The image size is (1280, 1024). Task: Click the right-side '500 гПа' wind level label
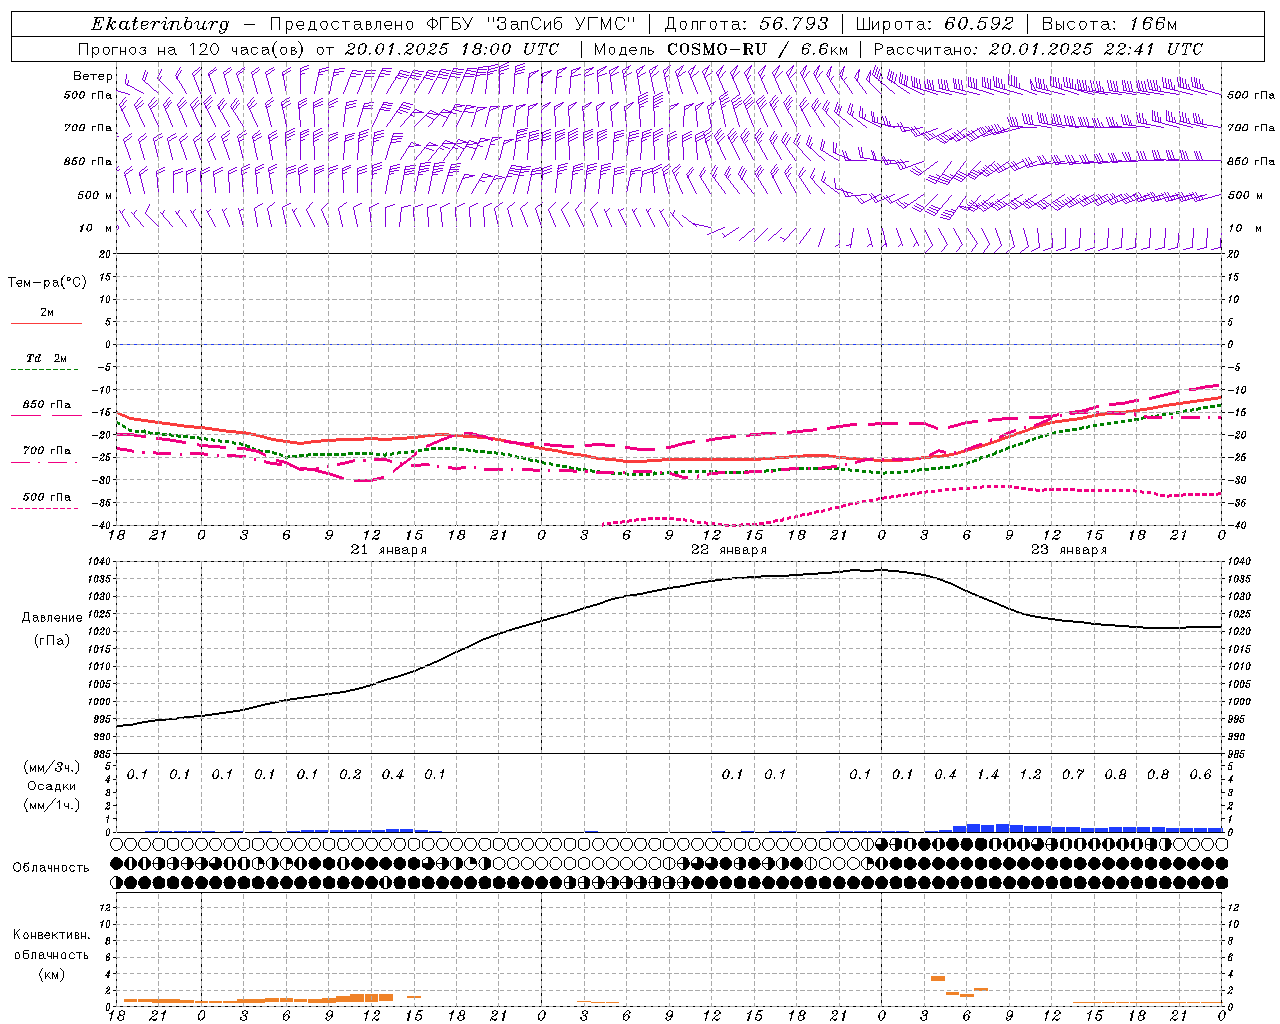click(1251, 95)
